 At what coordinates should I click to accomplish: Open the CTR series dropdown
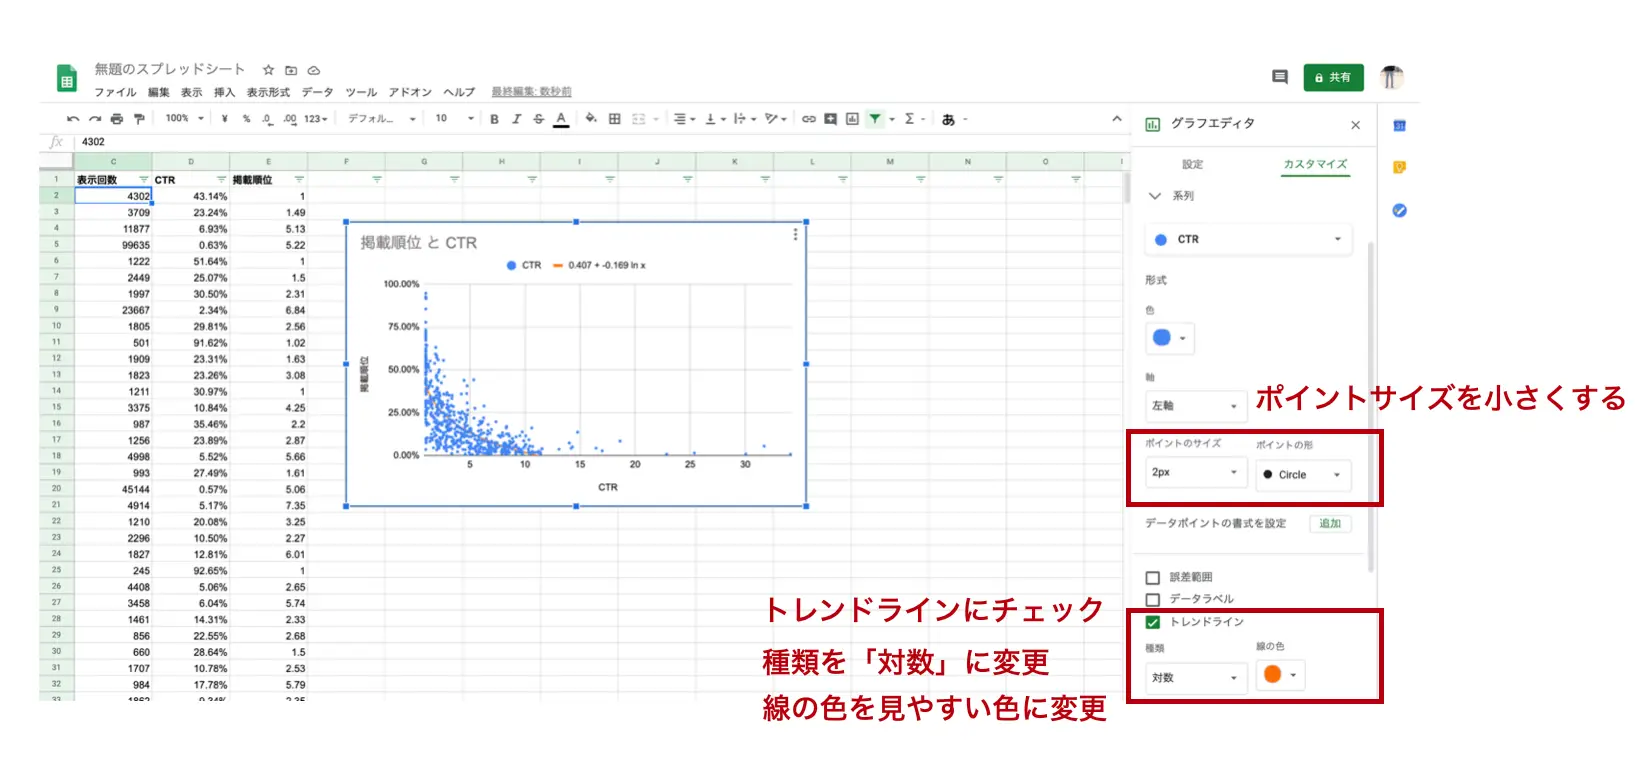(1248, 239)
